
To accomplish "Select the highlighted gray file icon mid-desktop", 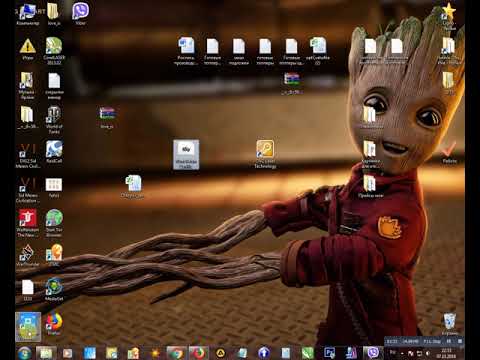I will [x=186, y=154].
